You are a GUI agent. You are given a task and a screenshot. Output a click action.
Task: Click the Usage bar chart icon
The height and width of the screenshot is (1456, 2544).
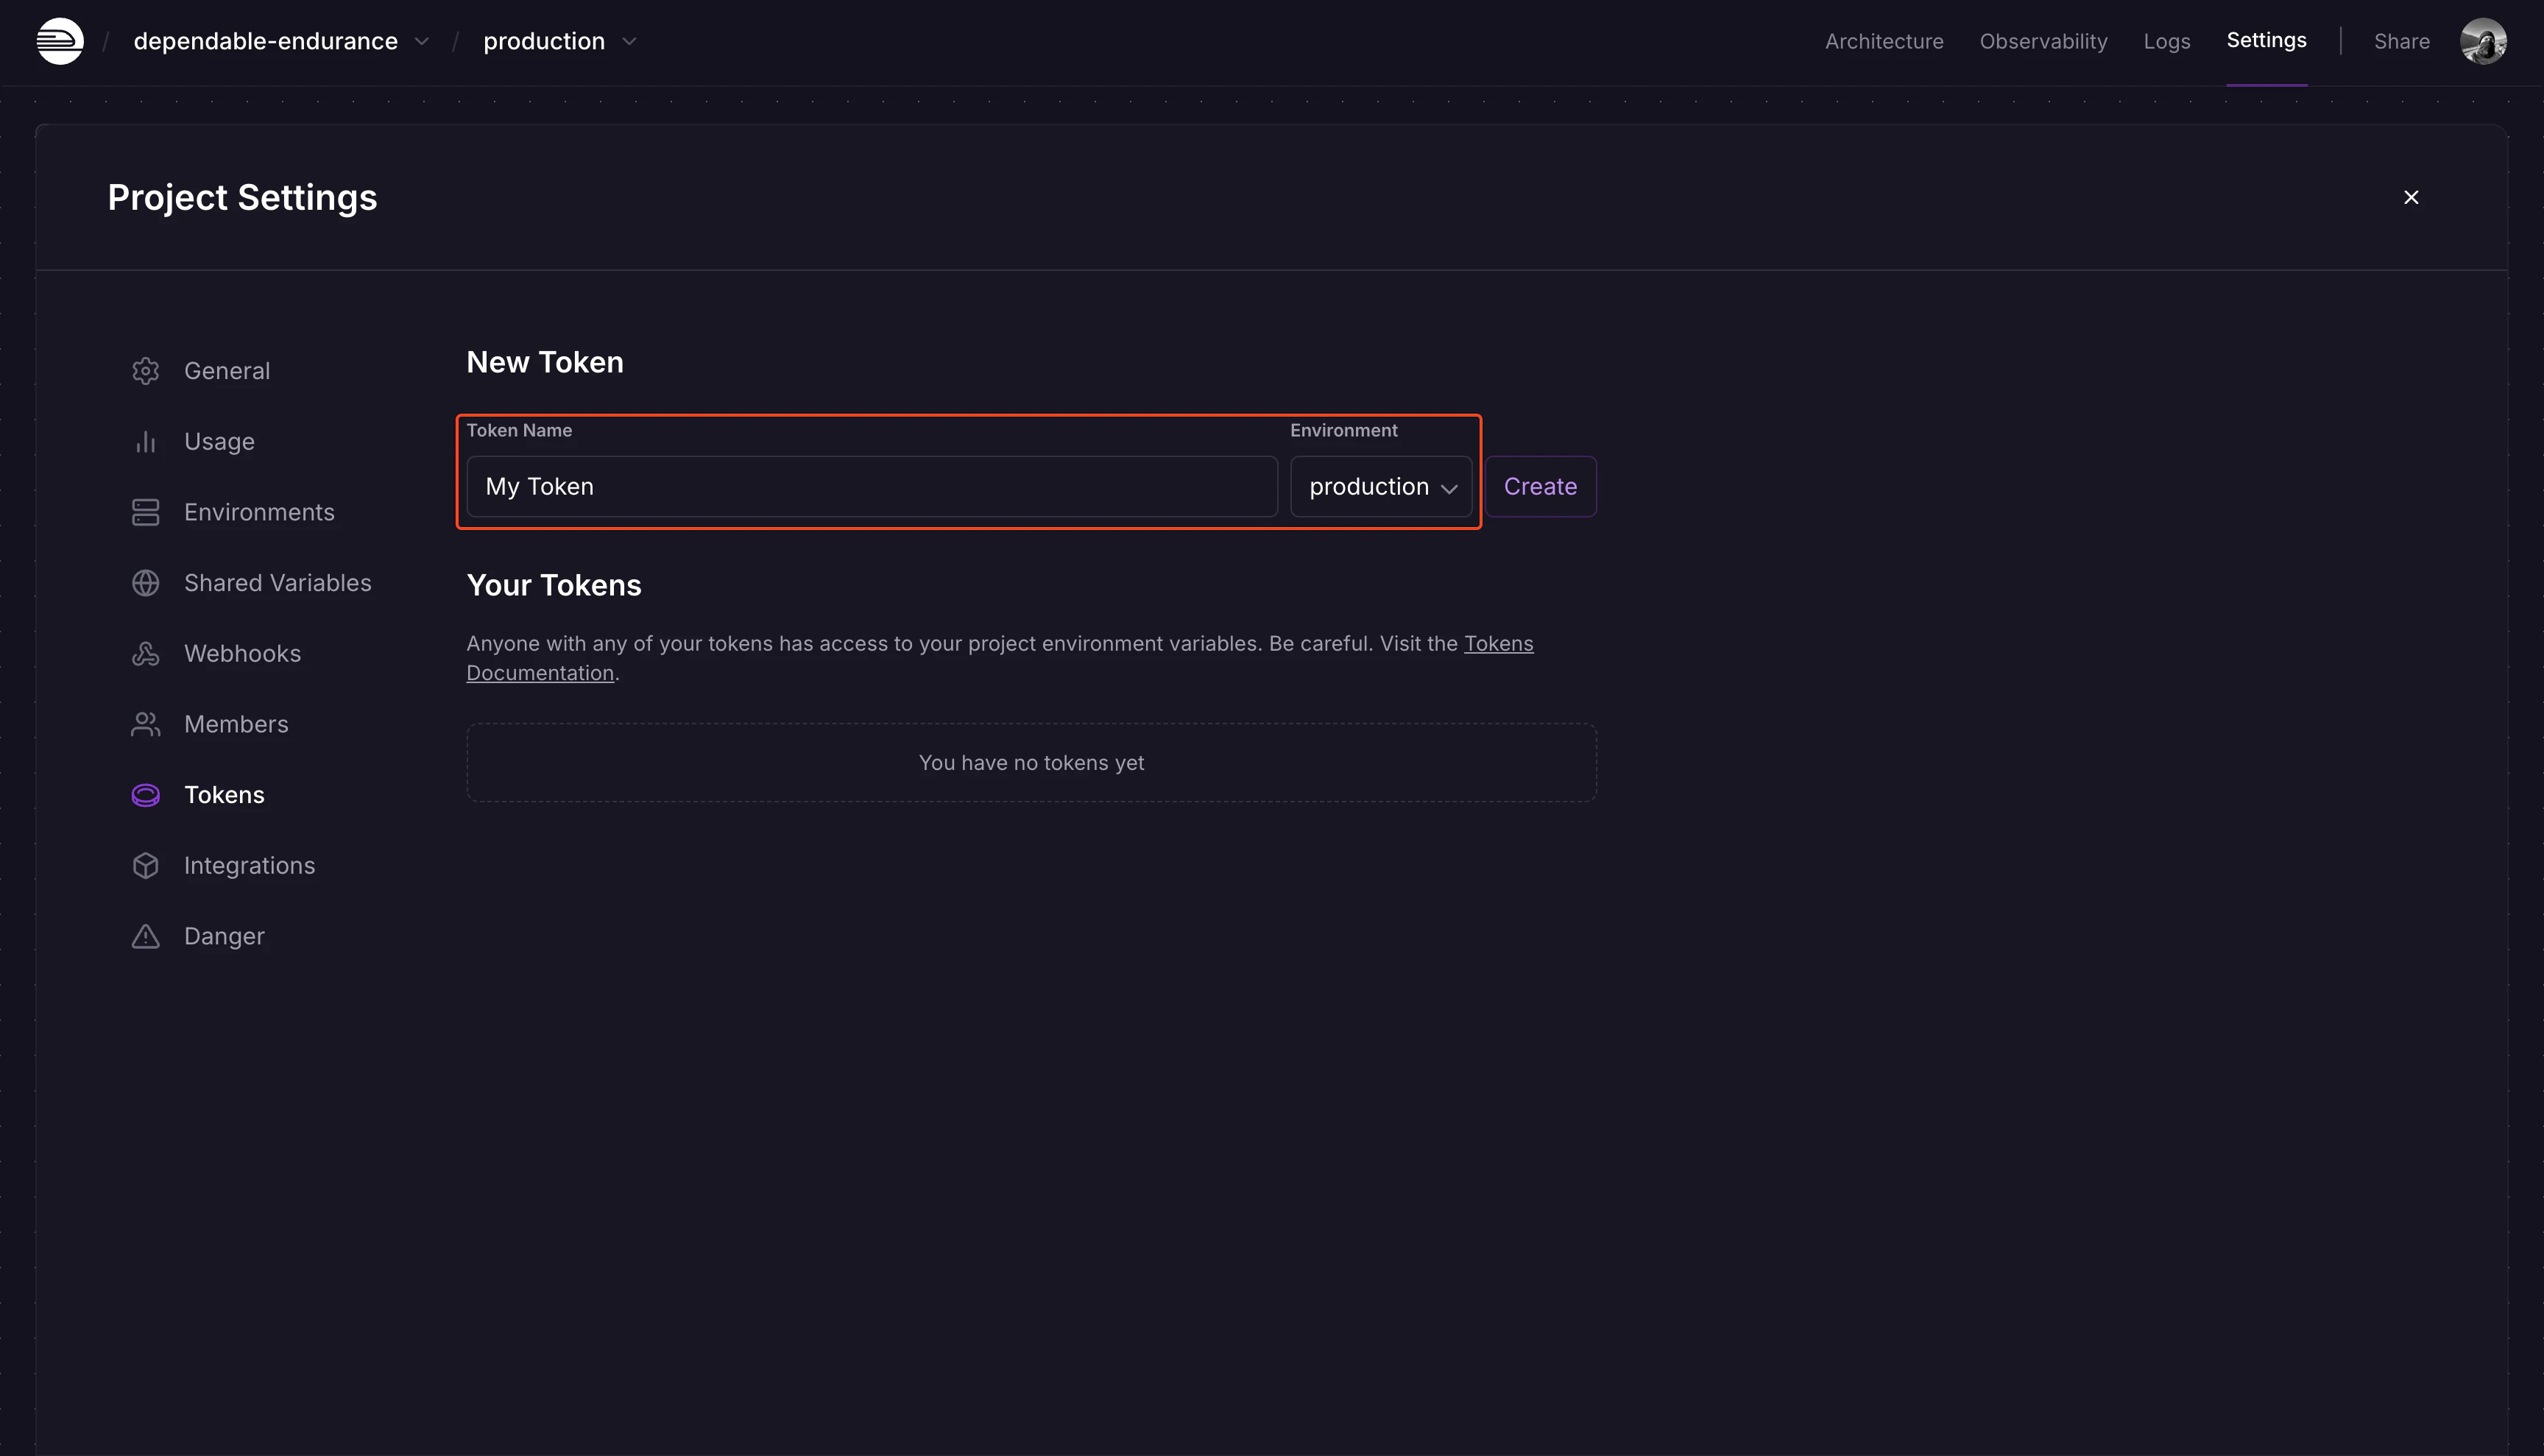tap(146, 442)
